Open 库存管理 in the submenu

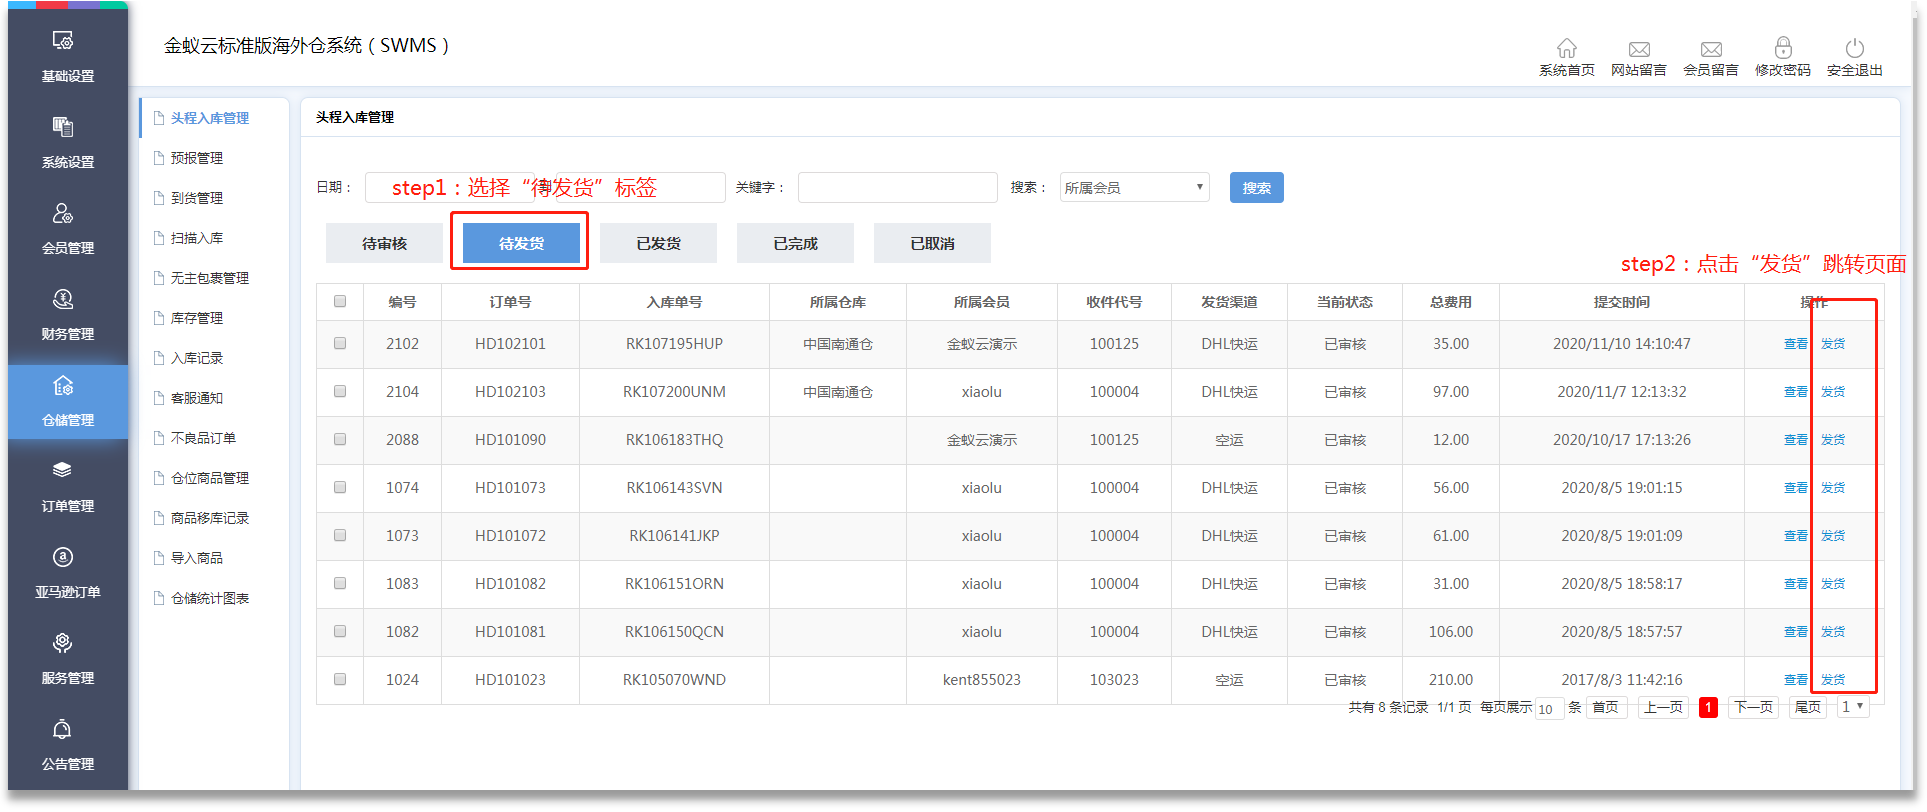pyautogui.click(x=197, y=318)
